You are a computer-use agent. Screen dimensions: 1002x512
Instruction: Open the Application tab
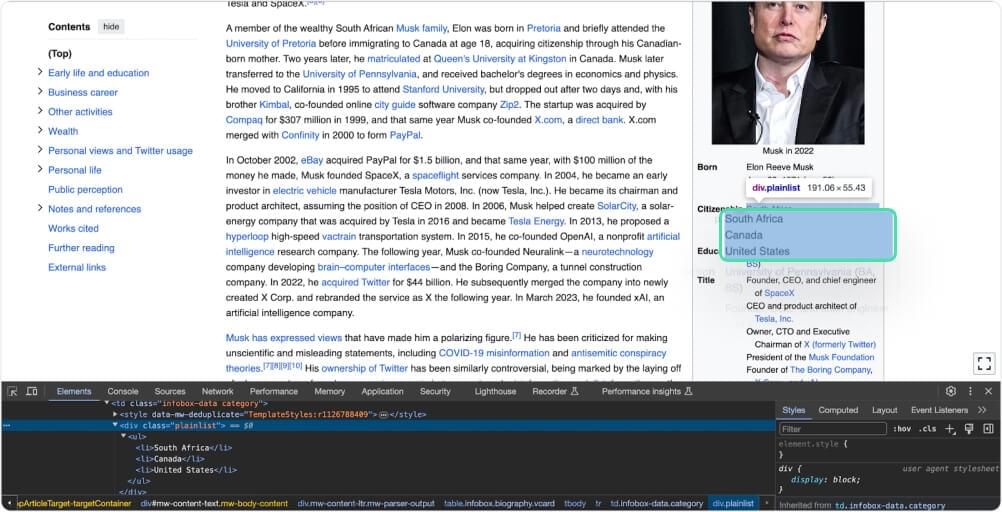(x=382, y=391)
